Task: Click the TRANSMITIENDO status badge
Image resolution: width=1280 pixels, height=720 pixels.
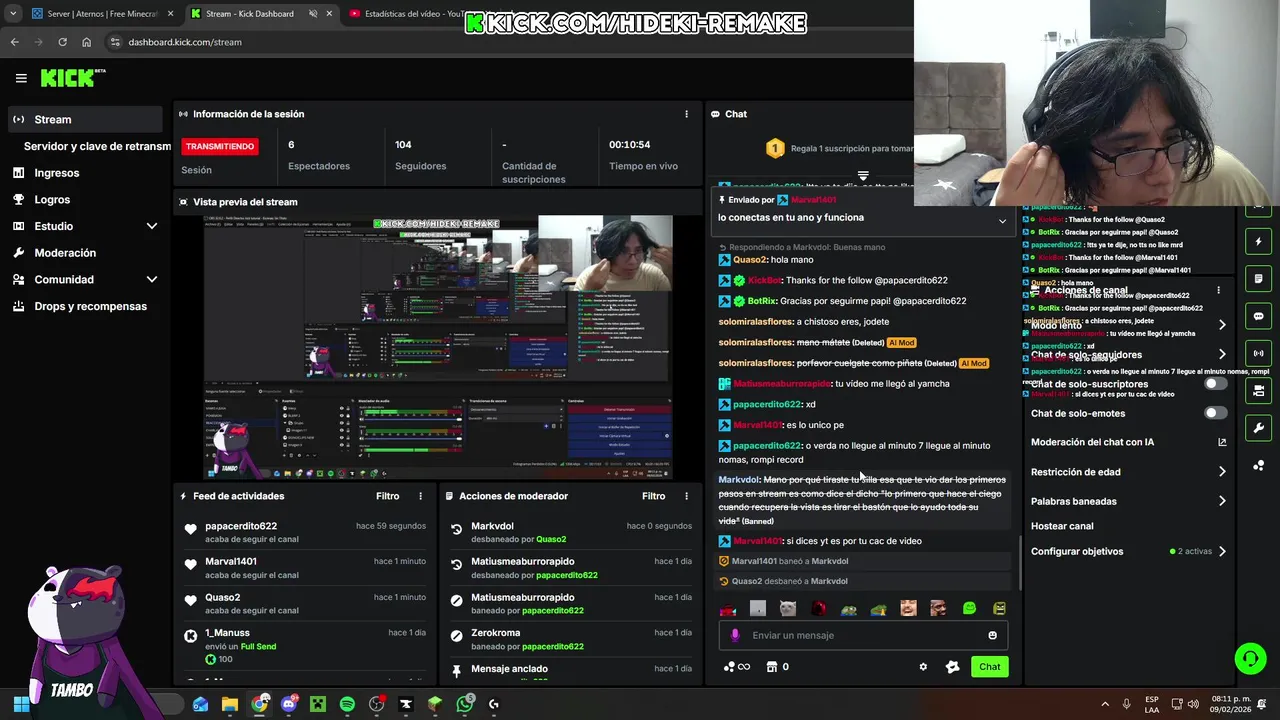Action: [220, 146]
